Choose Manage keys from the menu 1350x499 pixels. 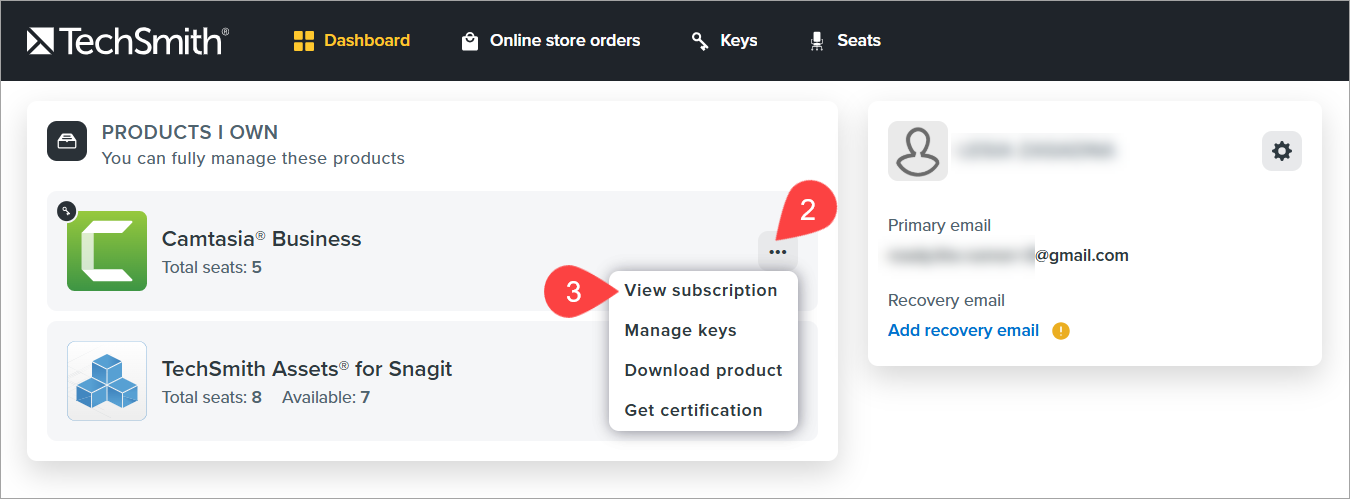pyautogui.click(x=681, y=330)
